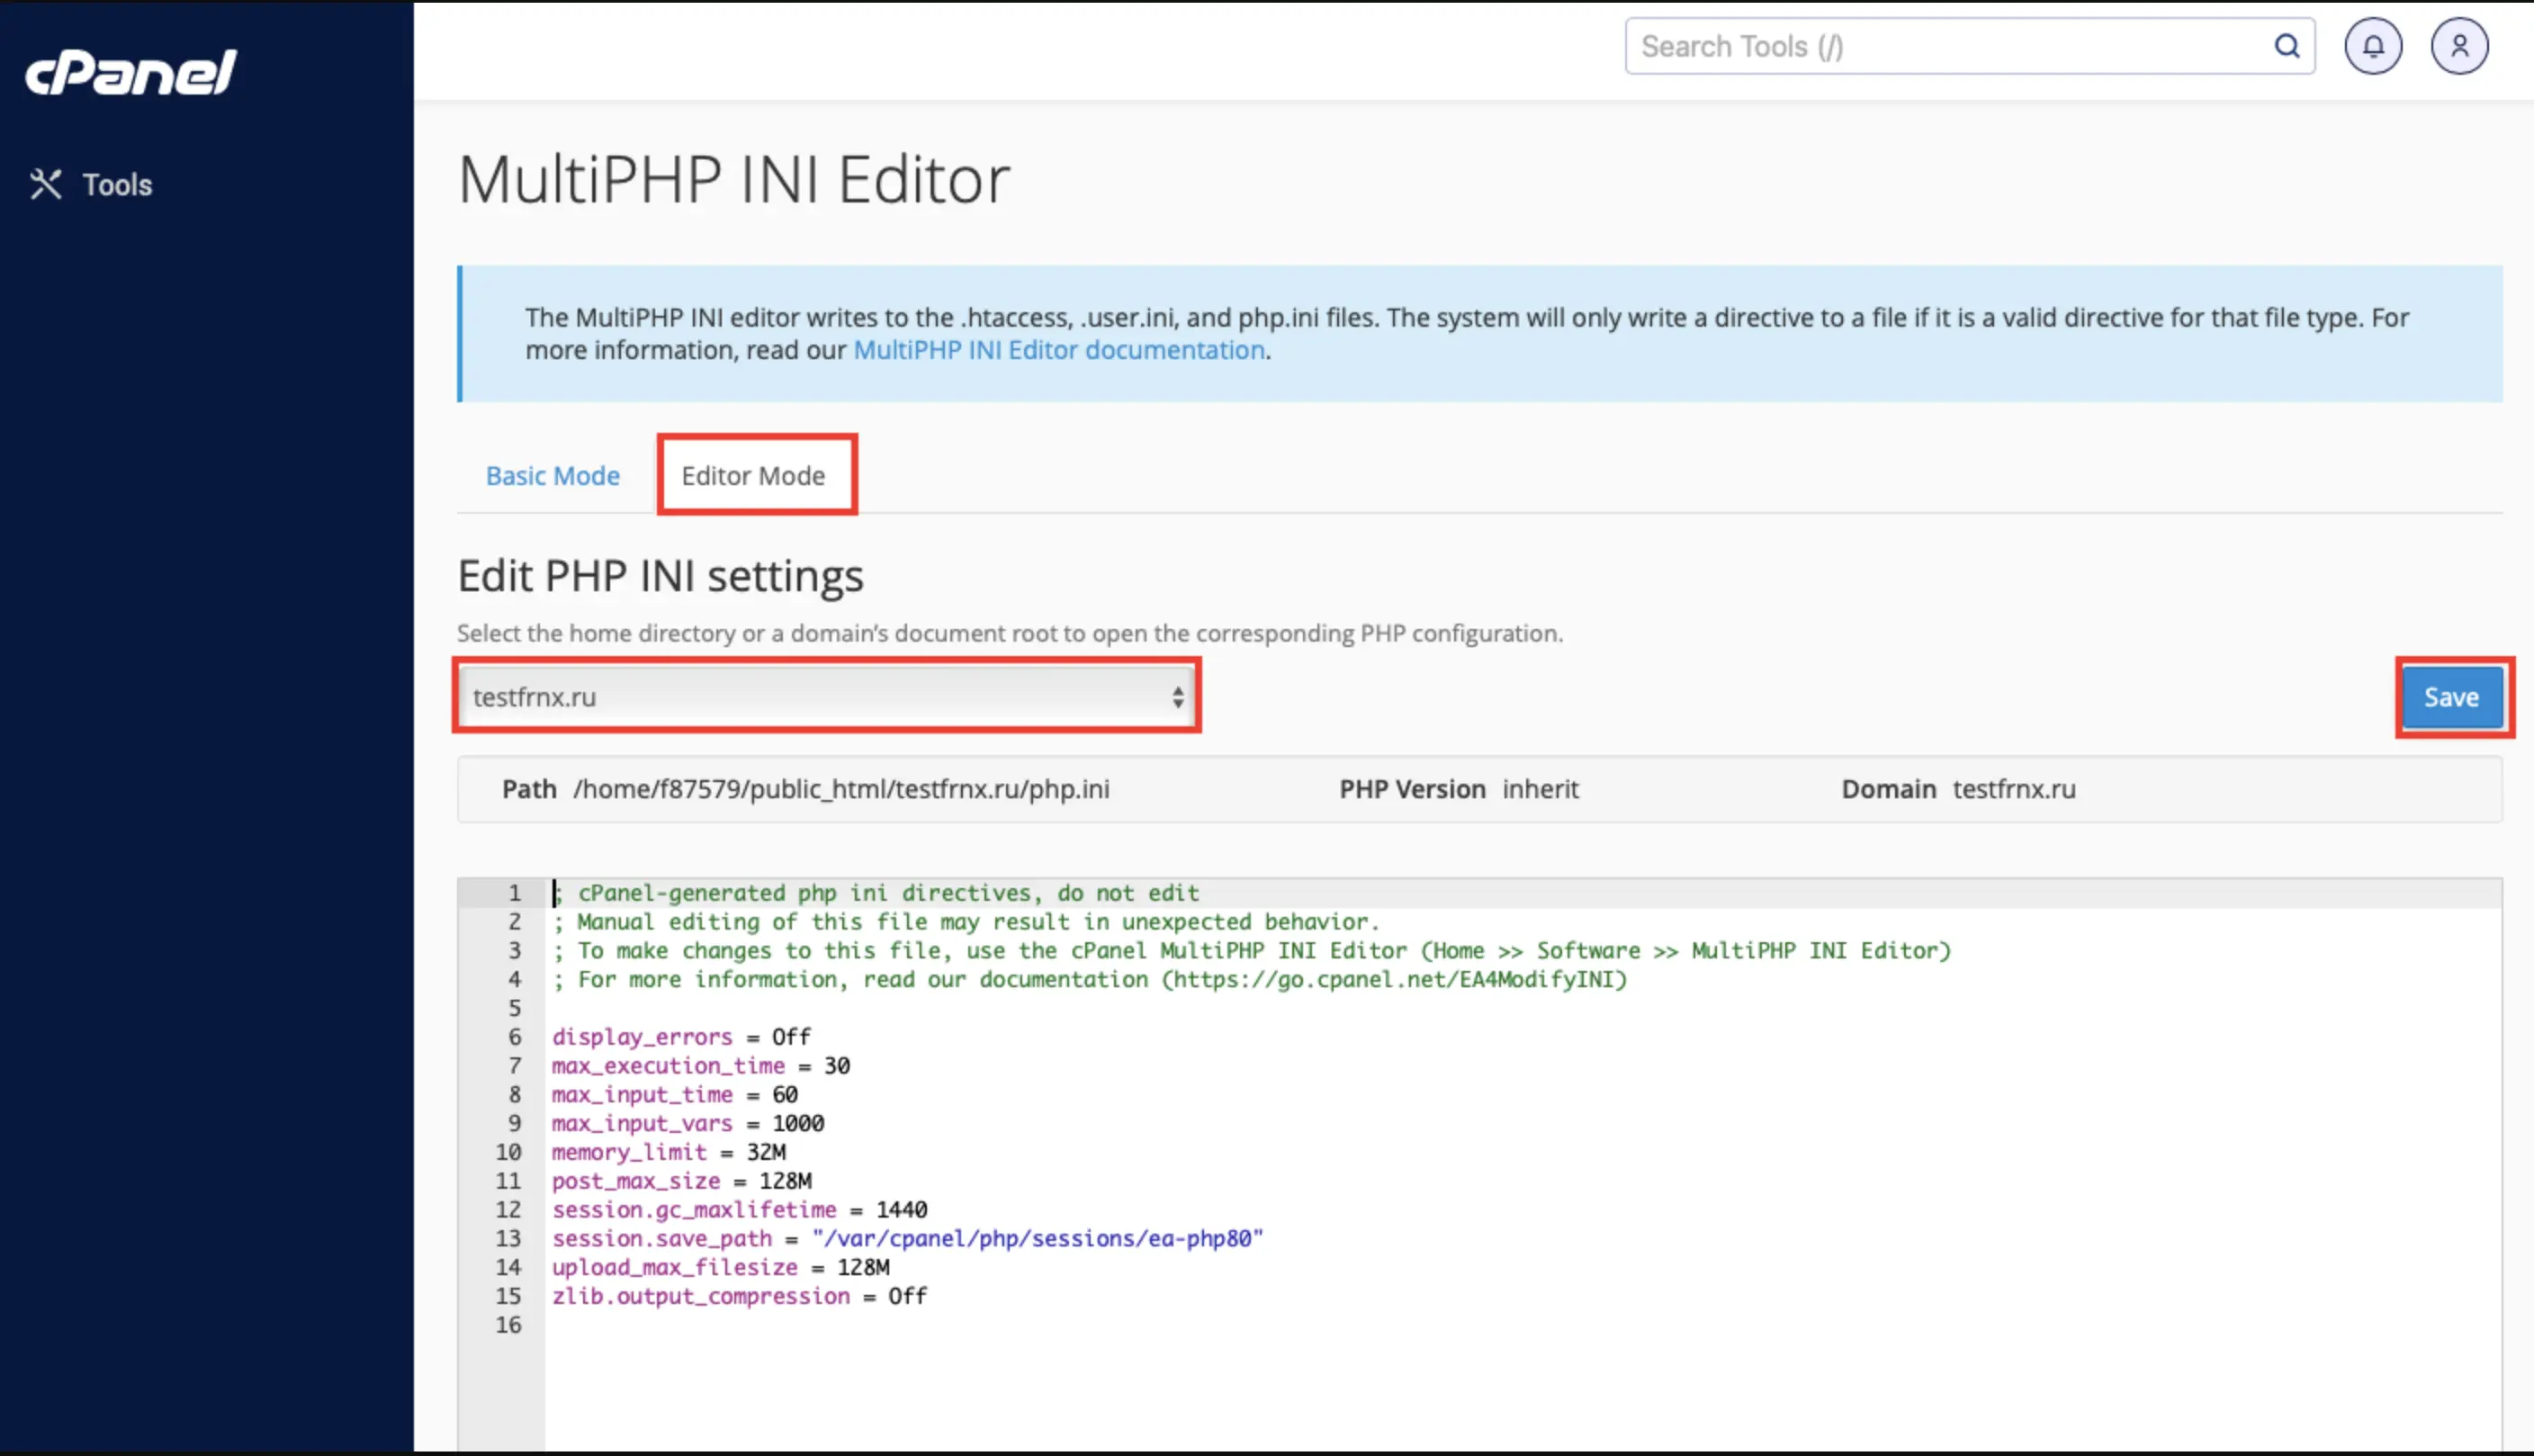The height and width of the screenshot is (1456, 2534).
Task: Click the Edit PHP INI settings heading
Action: (661, 576)
